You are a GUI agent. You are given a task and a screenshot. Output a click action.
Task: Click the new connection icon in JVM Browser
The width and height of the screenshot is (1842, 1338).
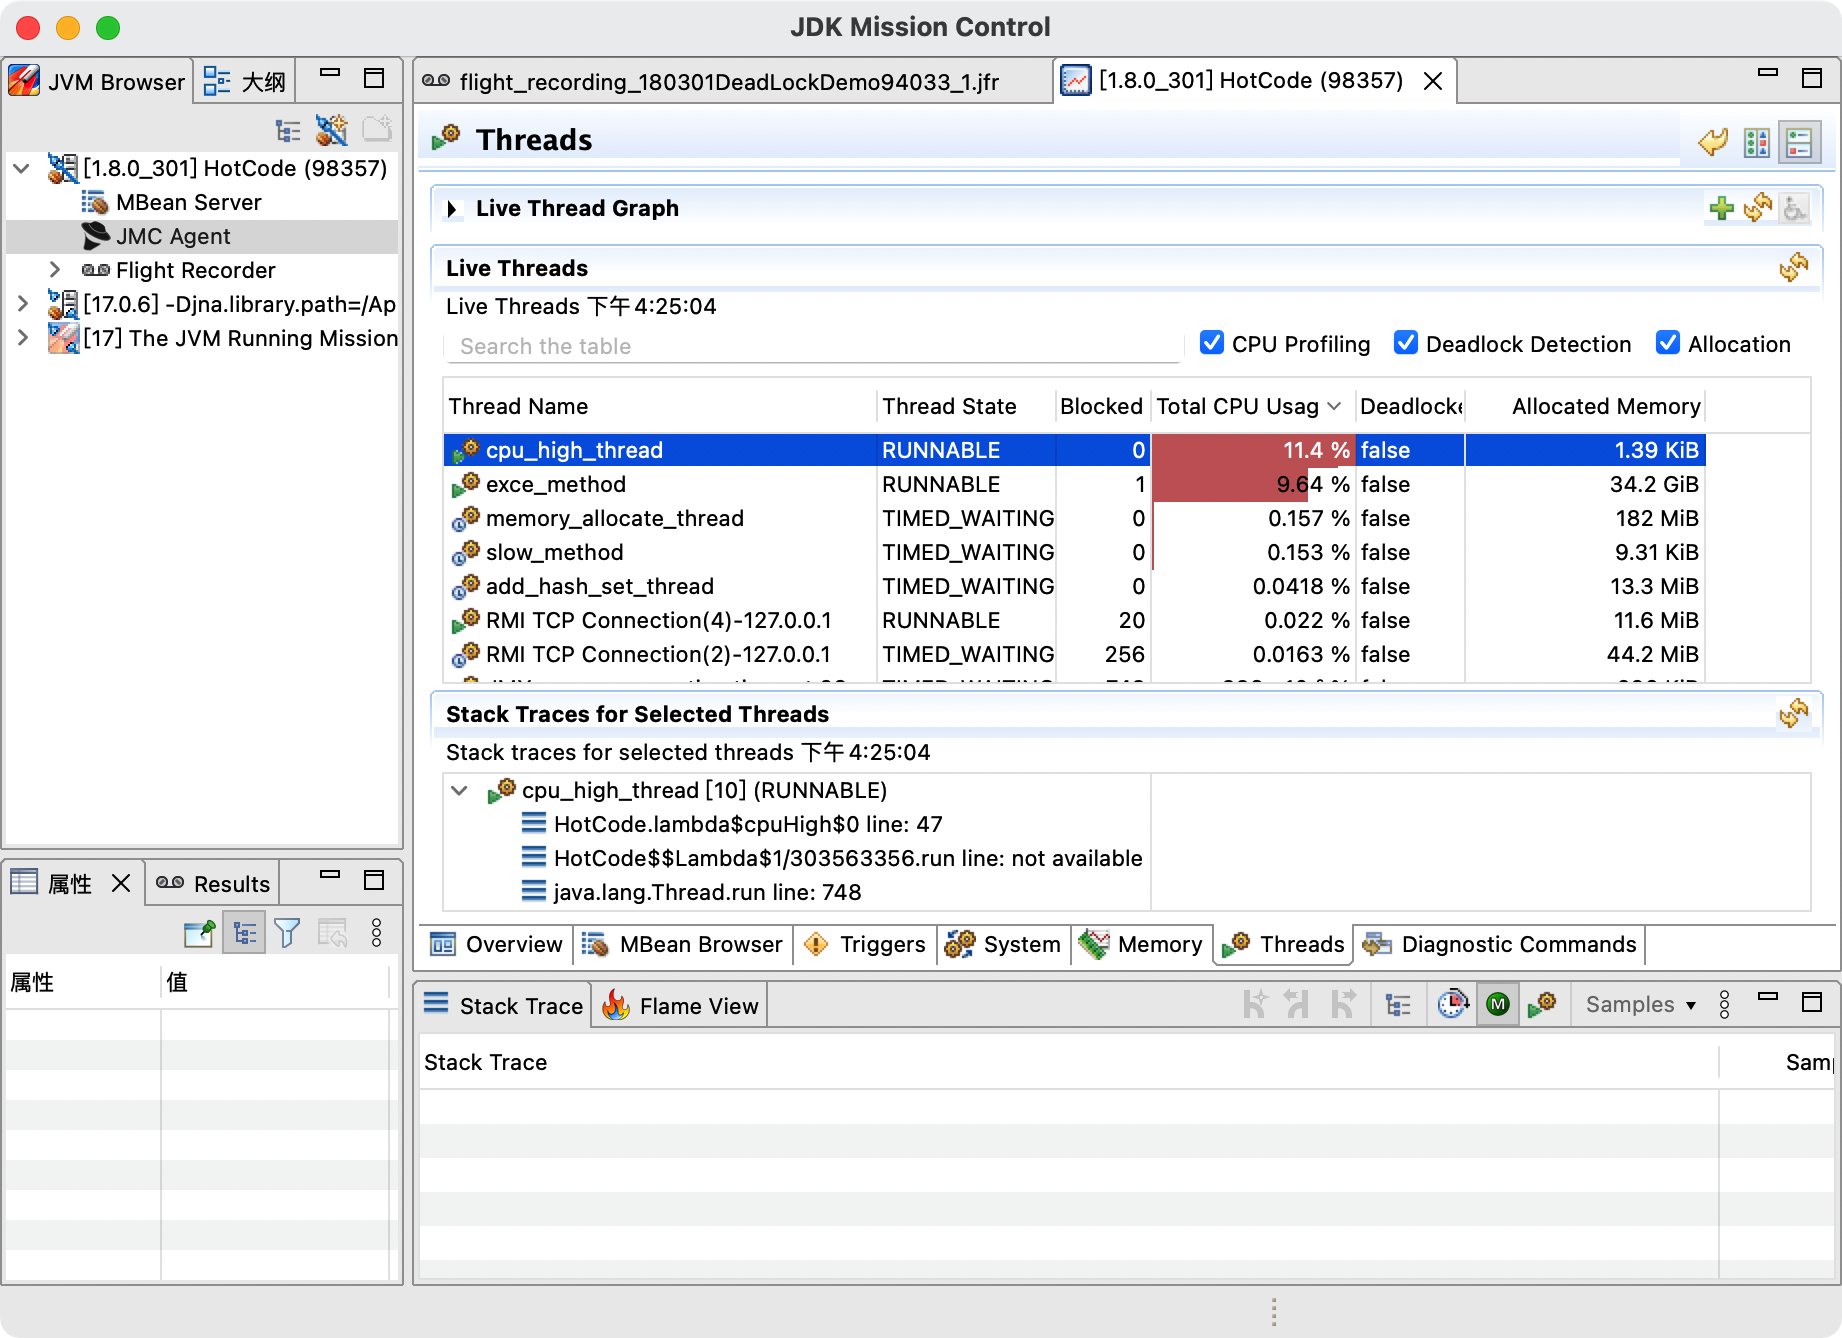tap(331, 131)
